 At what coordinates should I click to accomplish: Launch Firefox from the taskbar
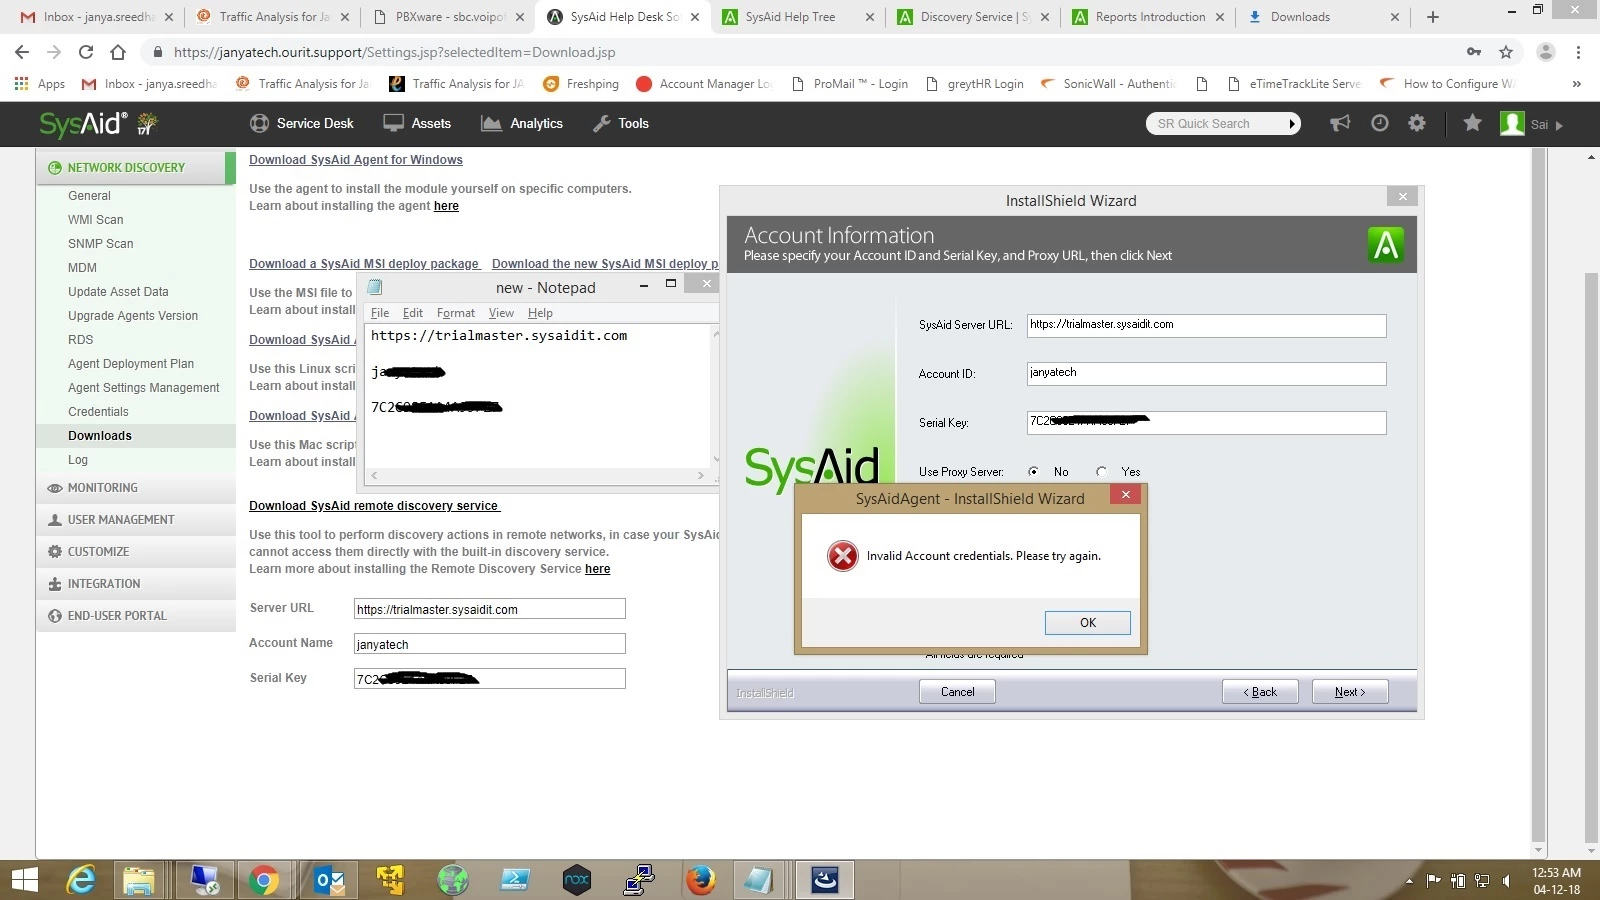700,880
